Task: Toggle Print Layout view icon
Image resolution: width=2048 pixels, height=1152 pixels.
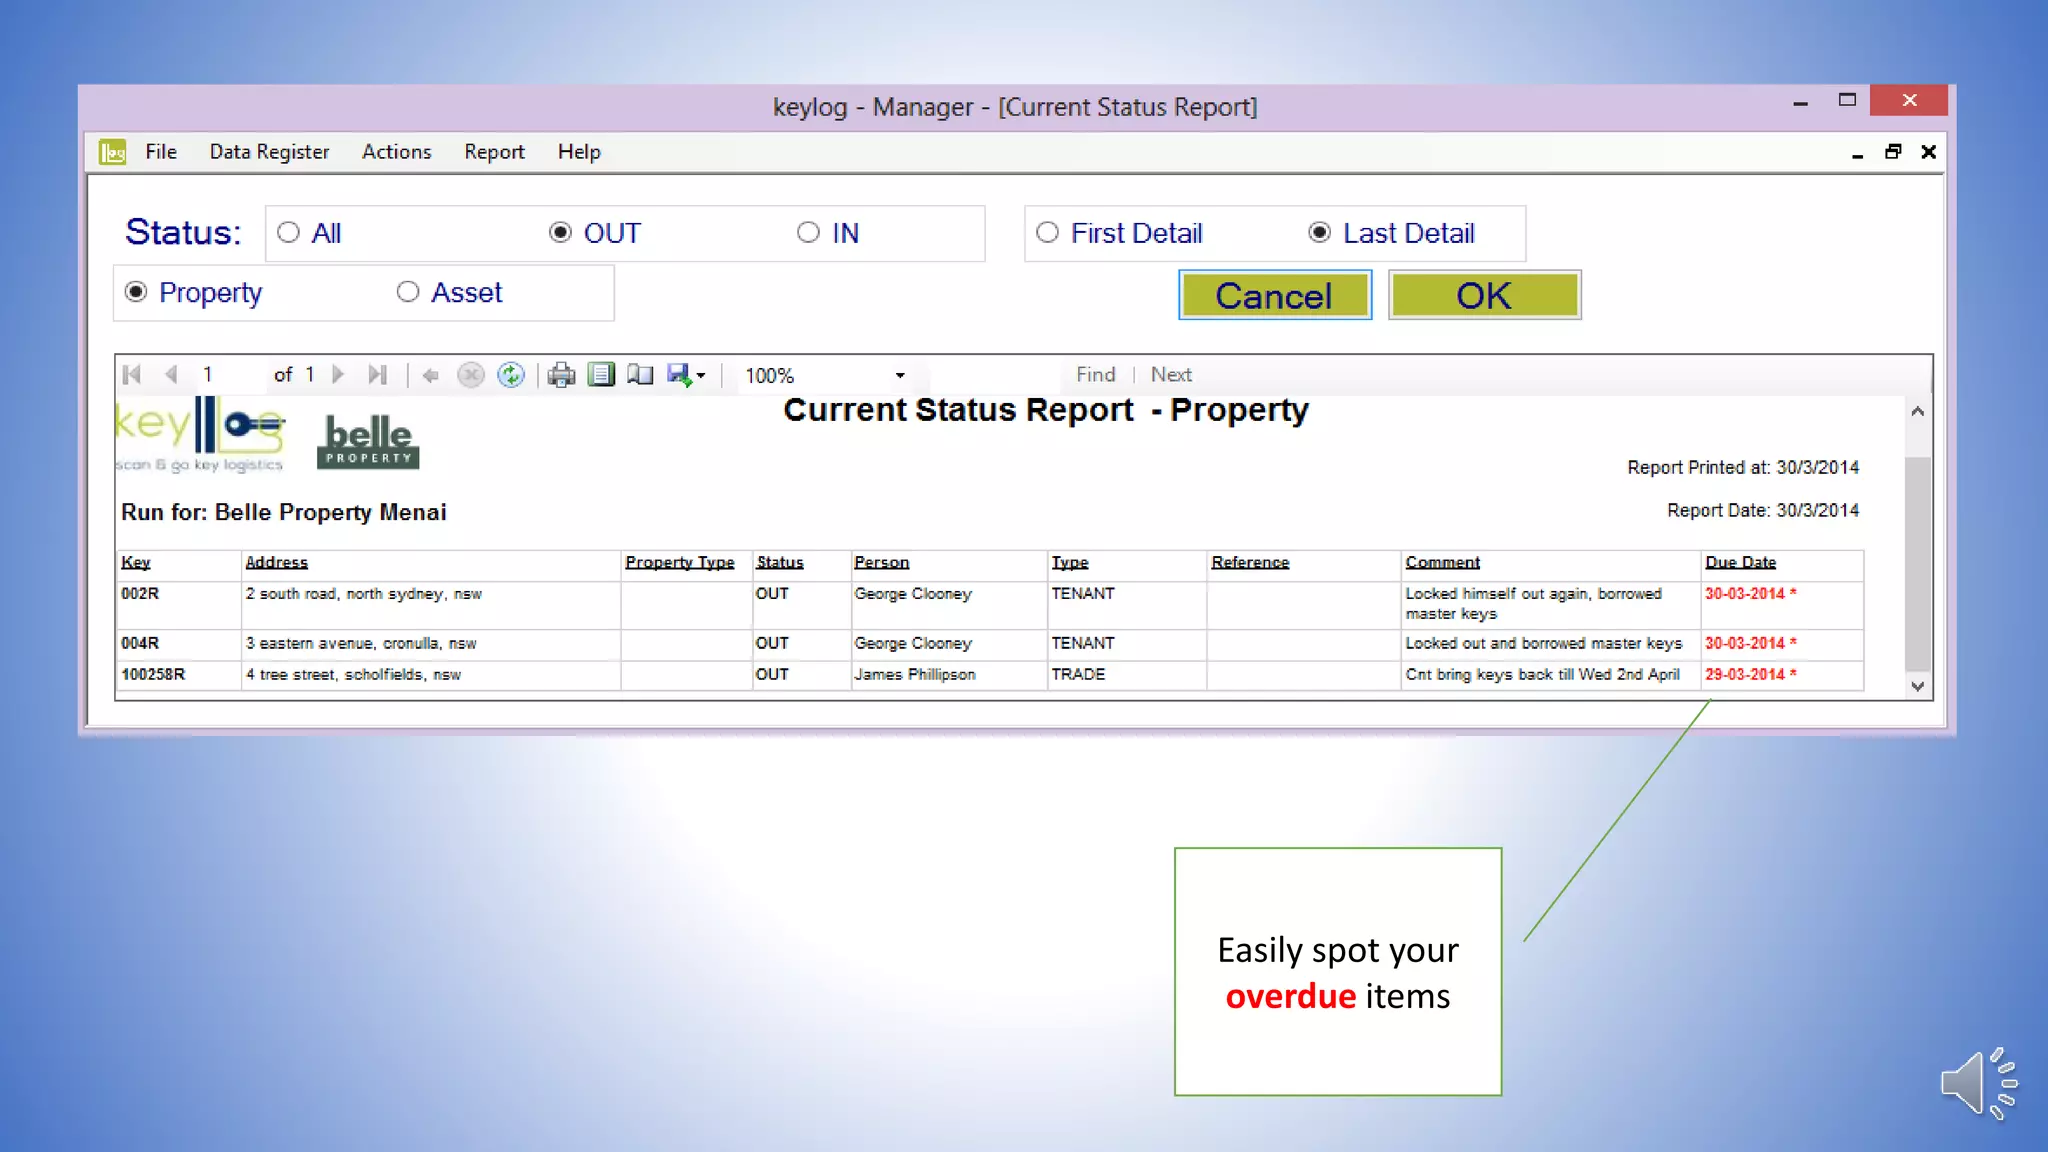Action: pyautogui.click(x=601, y=375)
